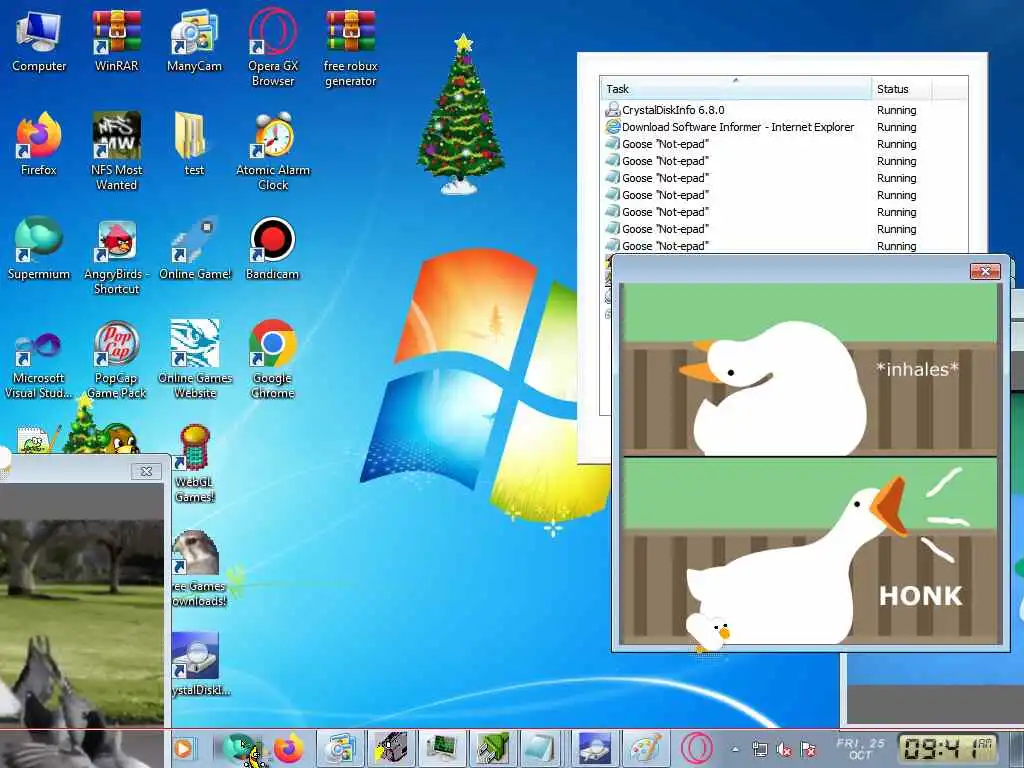The image size is (1024, 768).
Task: Open the PopCap Game Pack shortcut
Action: pyautogui.click(x=116, y=359)
